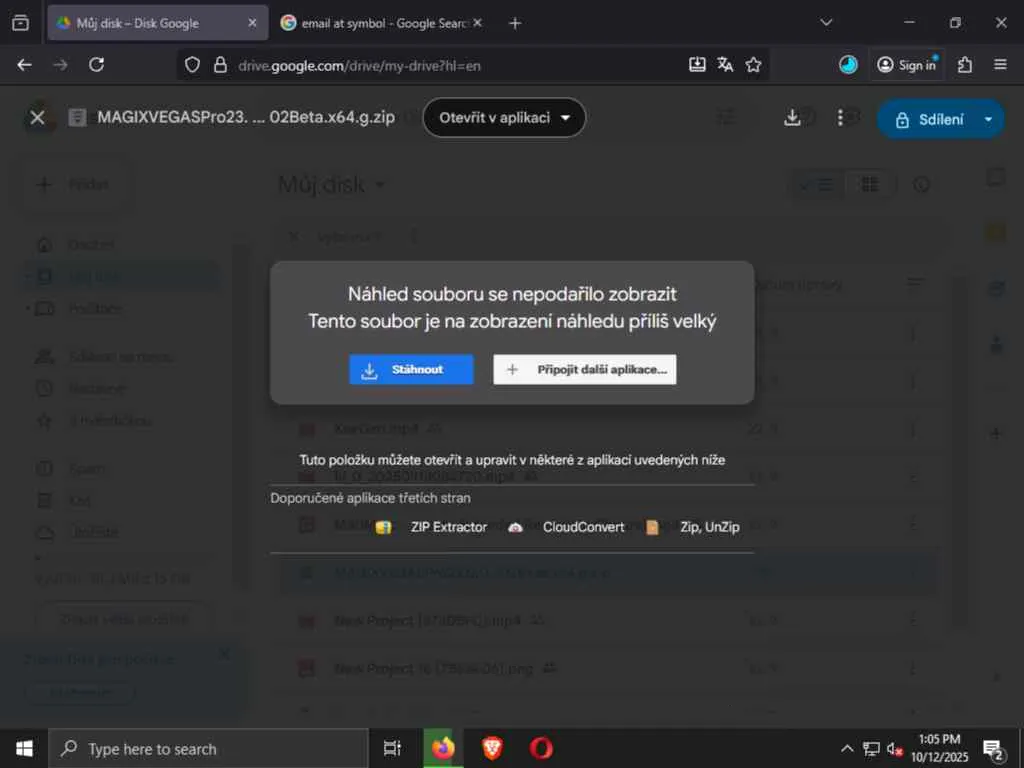The height and width of the screenshot is (768, 1024).
Task: Go back to previous page
Action: [25, 65]
